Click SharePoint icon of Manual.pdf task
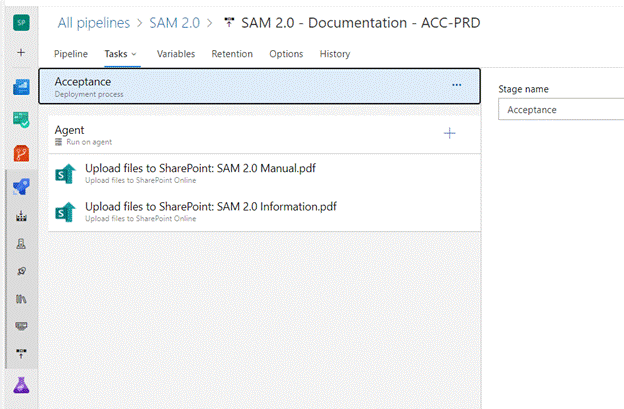This screenshot has width=624, height=409. point(65,174)
